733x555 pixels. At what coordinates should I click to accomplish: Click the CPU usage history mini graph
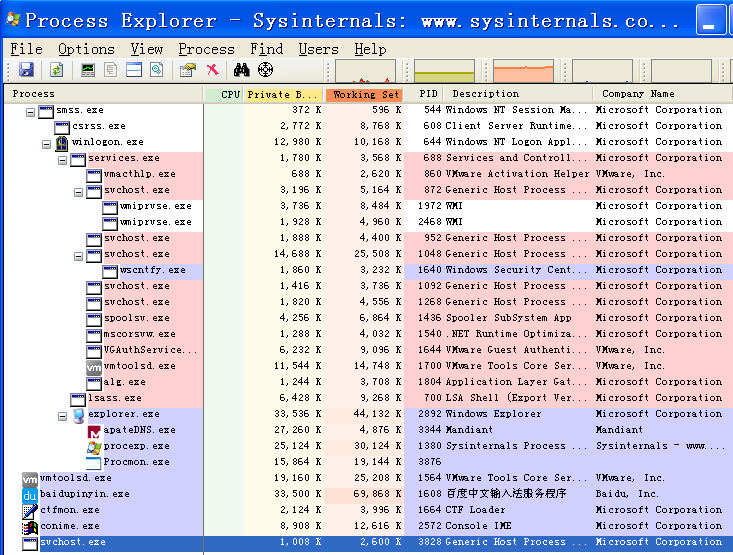[366, 71]
